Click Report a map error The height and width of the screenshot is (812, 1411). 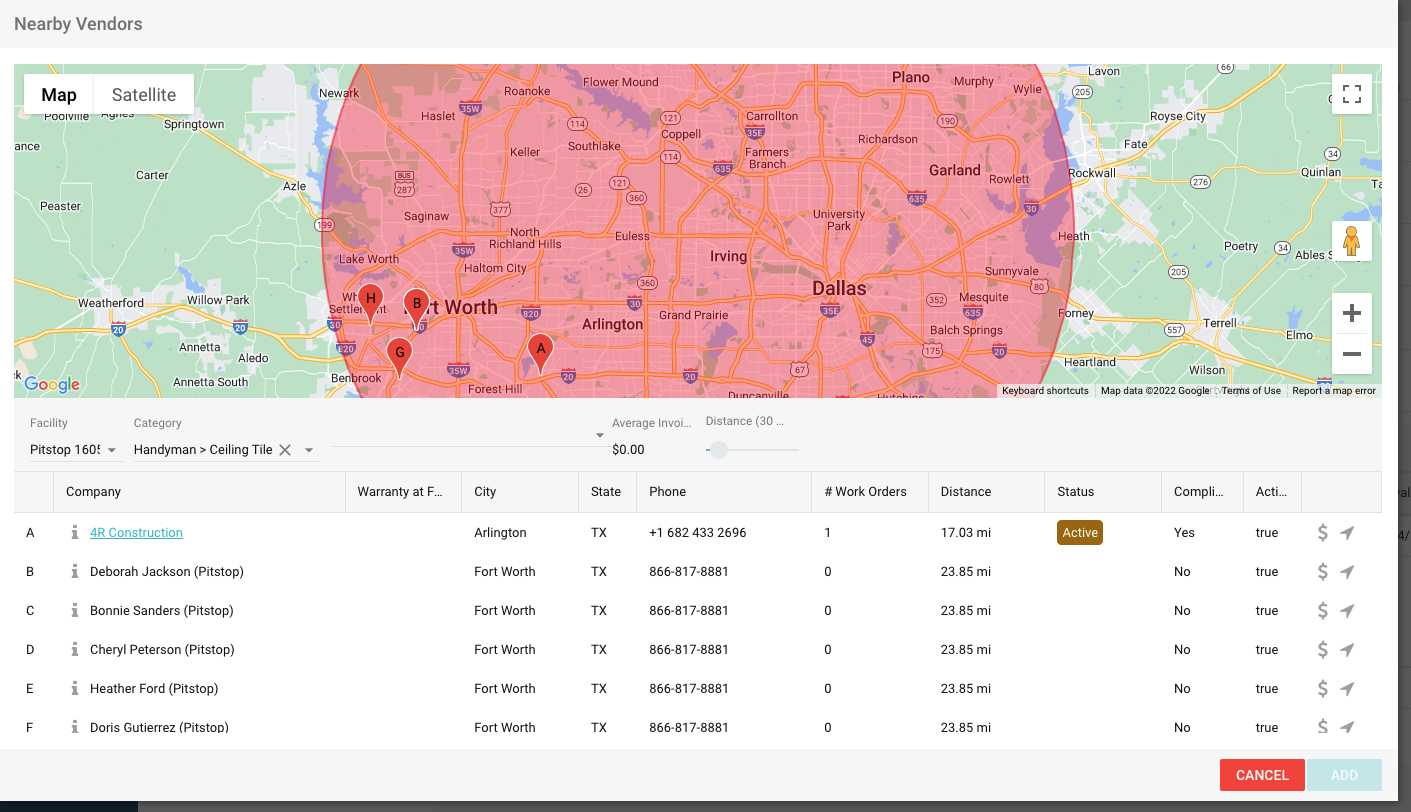(1334, 391)
